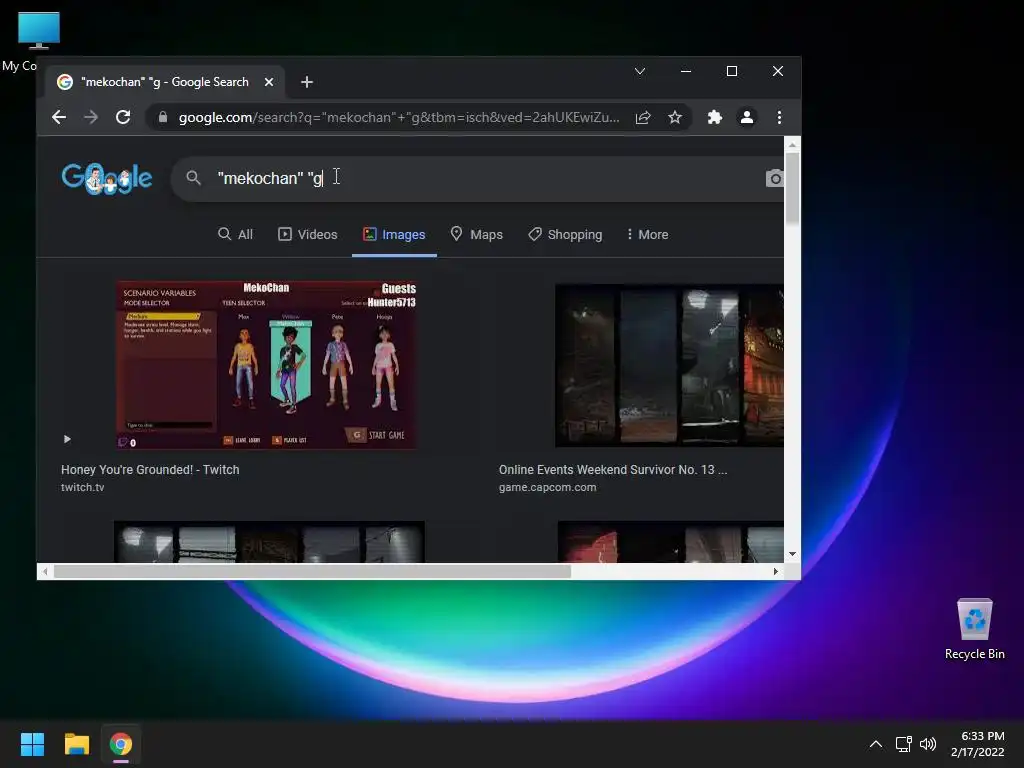The width and height of the screenshot is (1024, 768).
Task: Click the vertical scrollbar thumb
Action: [x=792, y=188]
